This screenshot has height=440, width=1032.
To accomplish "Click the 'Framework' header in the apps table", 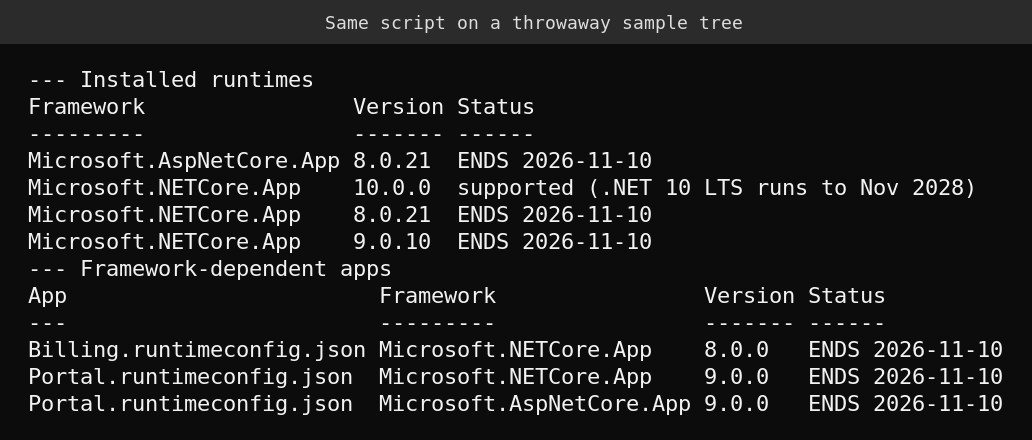I will [x=438, y=296].
